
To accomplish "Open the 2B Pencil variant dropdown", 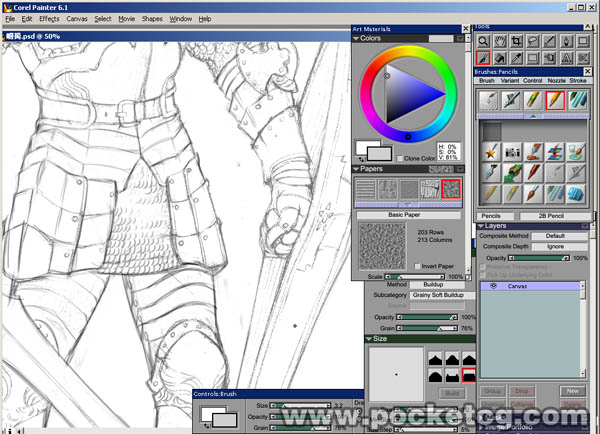I will pyautogui.click(x=554, y=216).
